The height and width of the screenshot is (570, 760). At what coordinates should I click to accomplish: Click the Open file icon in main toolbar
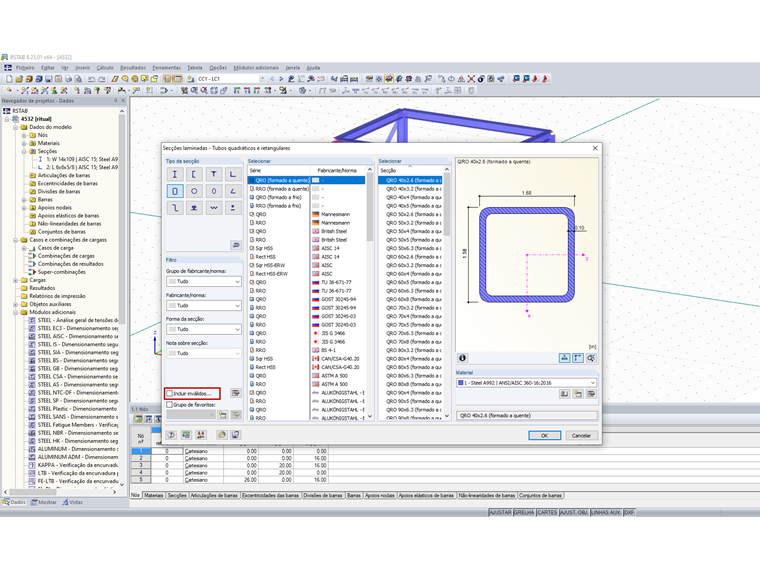tap(19, 79)
